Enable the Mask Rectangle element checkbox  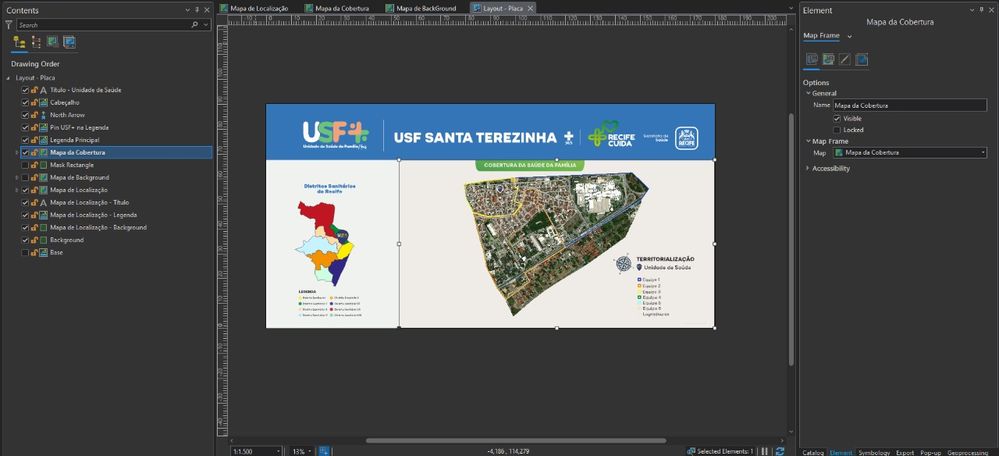25,165
